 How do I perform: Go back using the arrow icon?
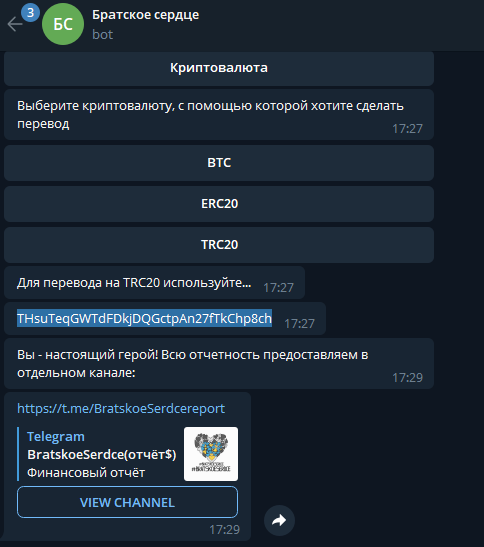point(15,24)
